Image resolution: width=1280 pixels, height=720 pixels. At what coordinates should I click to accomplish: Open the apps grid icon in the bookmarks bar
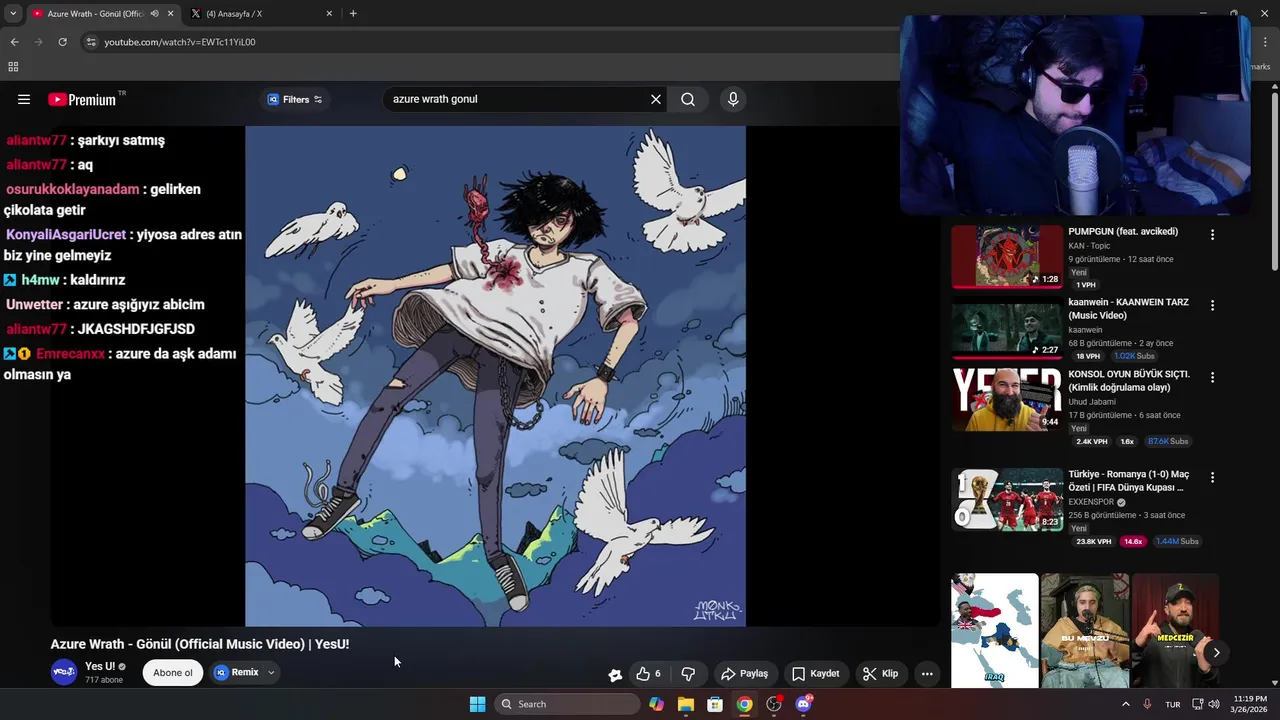pyautogui.click(x=13, y=67)
